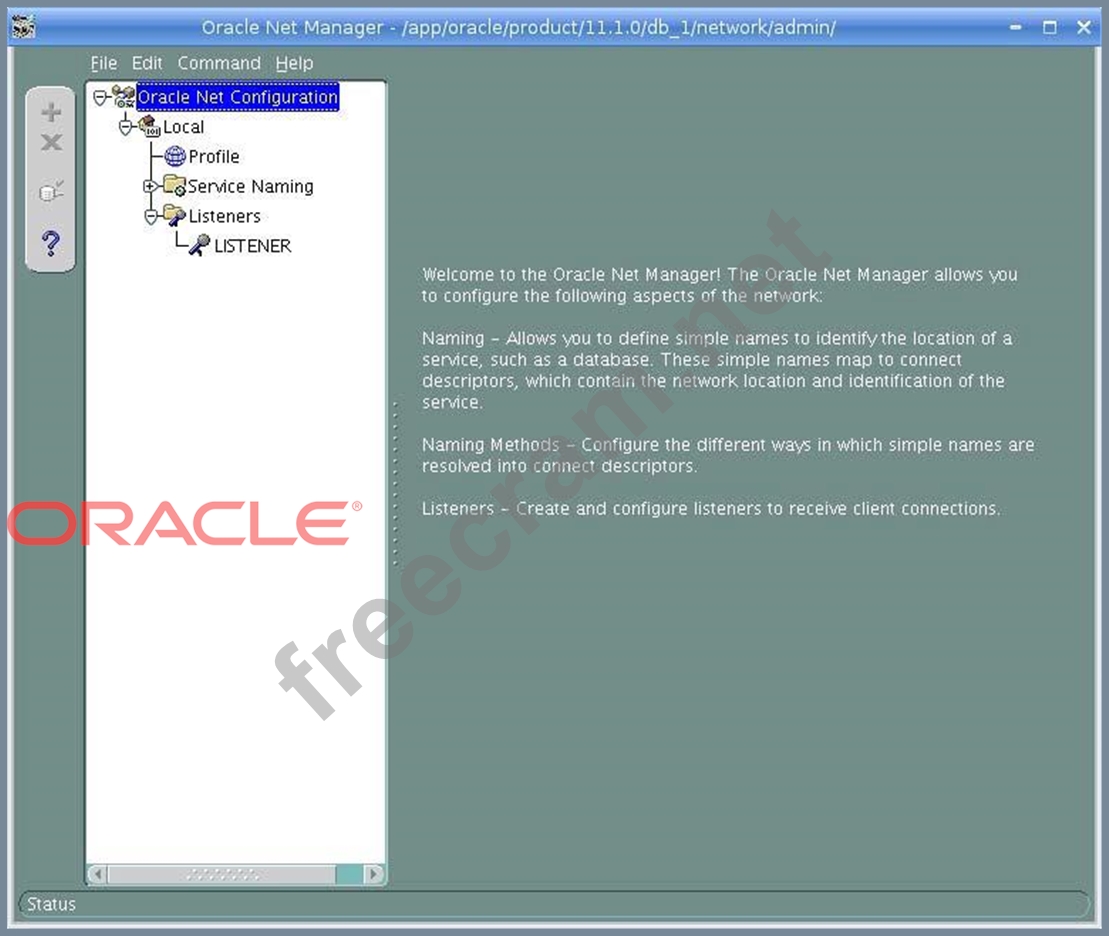Click the red X Delete icon

51,142
